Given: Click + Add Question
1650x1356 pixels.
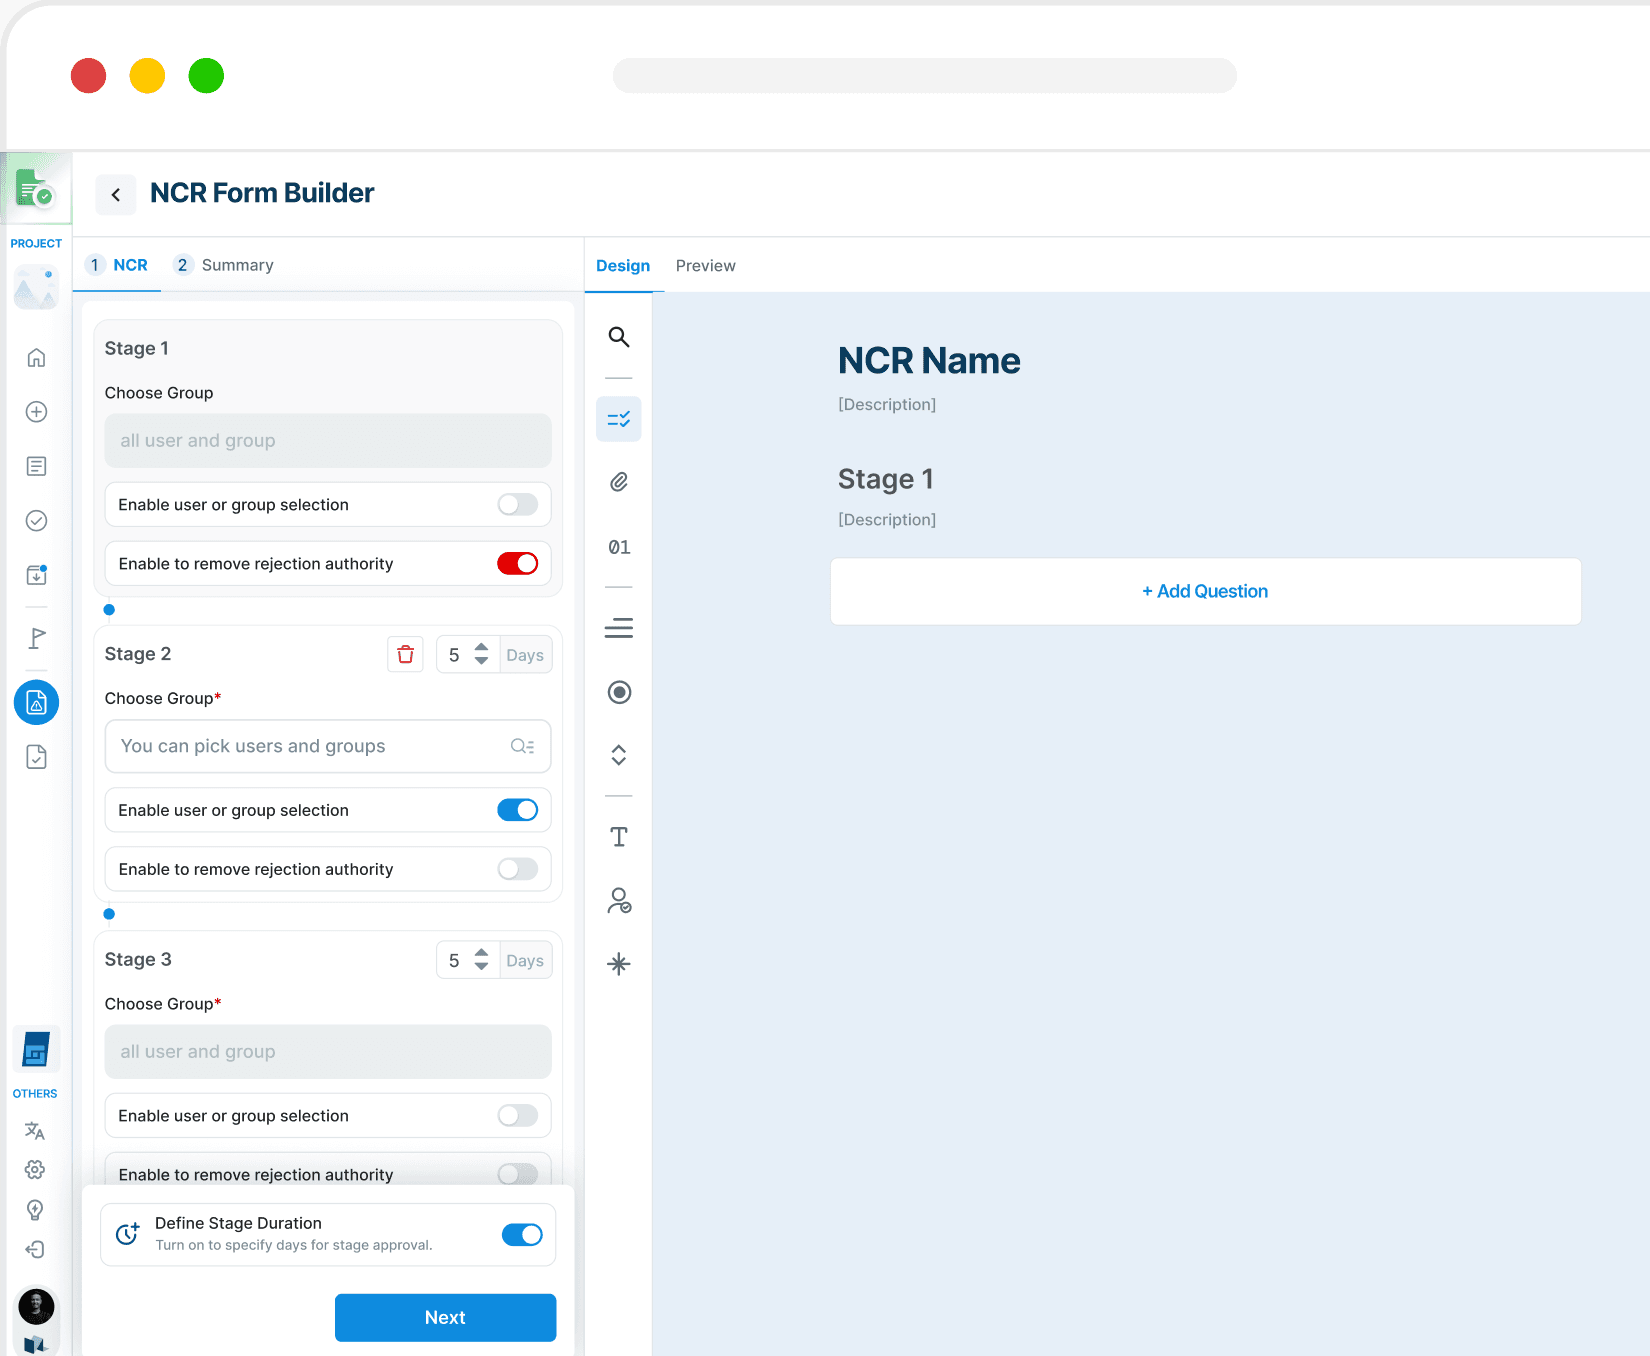Looking at the screenshot, I should [1205, 592].
